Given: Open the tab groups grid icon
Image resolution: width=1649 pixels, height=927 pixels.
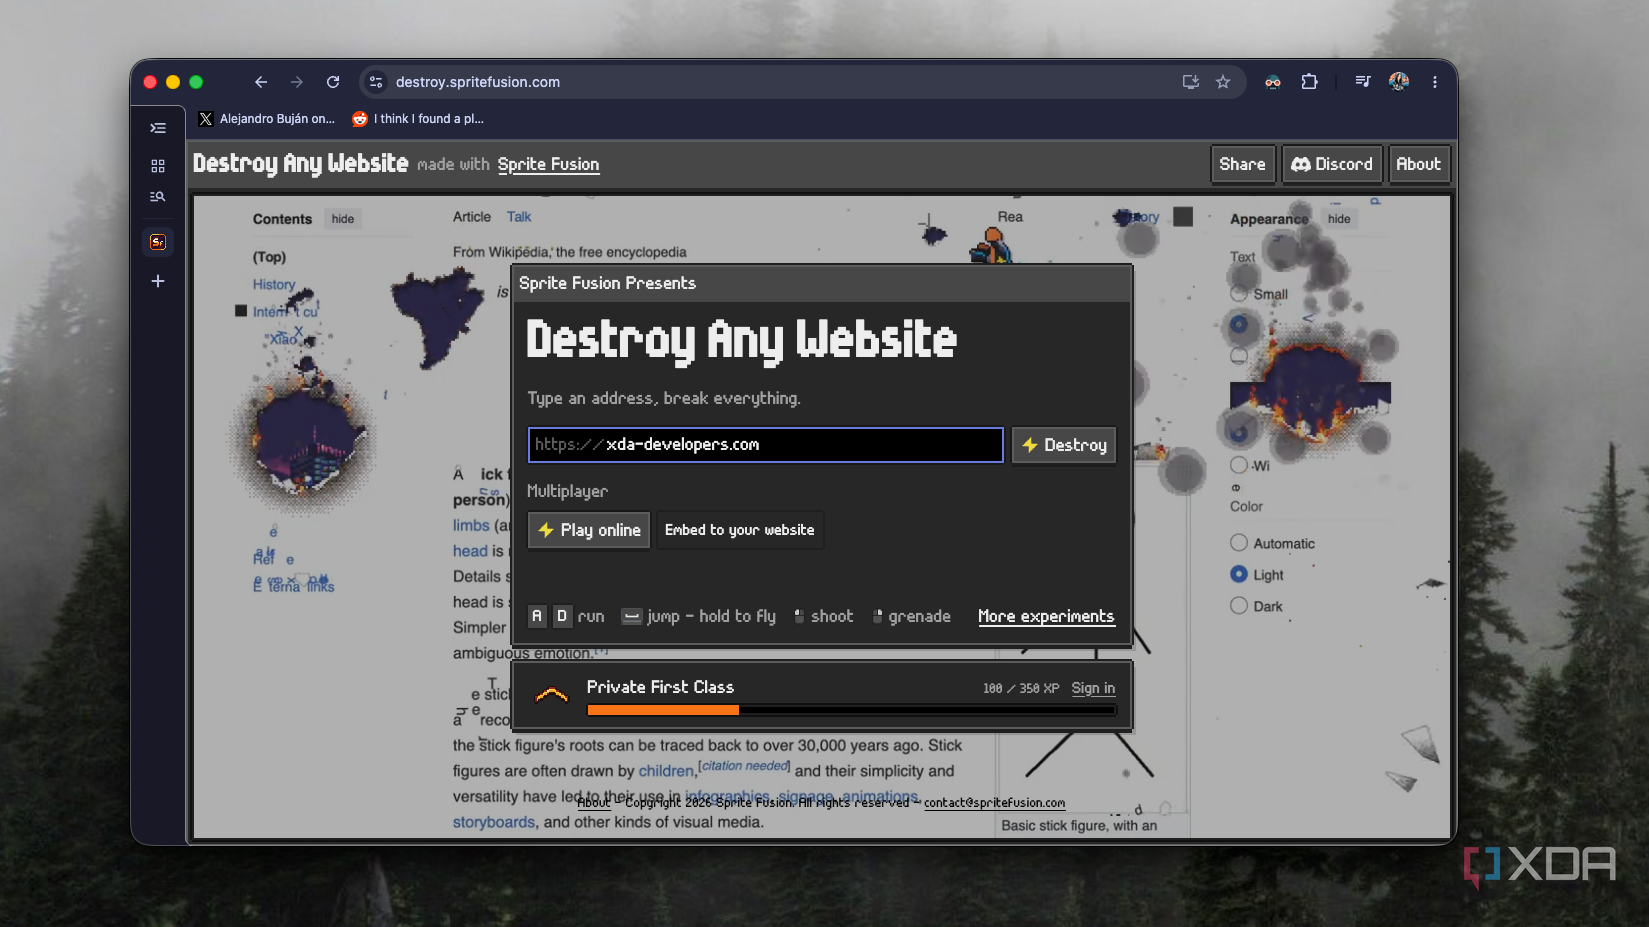Looking at the screenshot, I should point(158,165).
